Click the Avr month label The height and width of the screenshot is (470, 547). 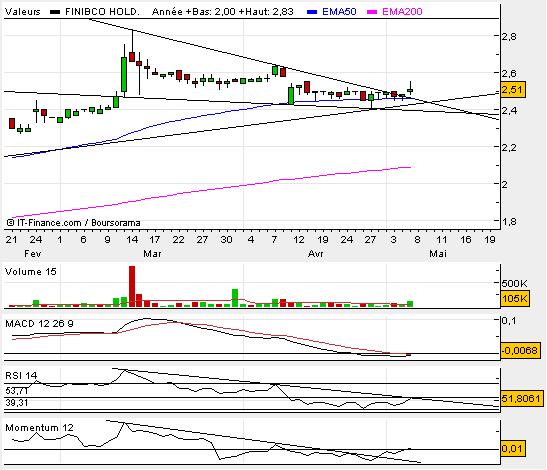pyautogui.click(x=315, y=254)
